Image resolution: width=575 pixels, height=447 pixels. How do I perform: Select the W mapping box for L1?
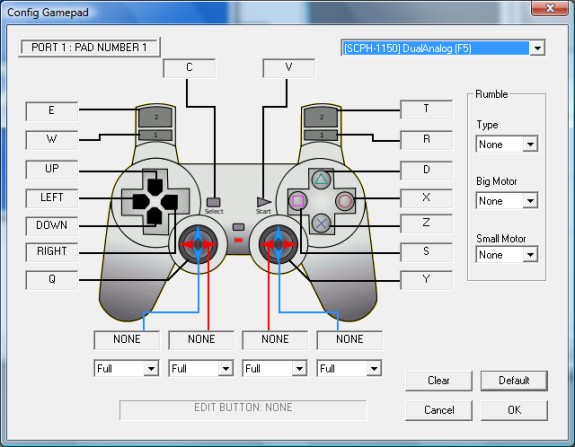click(52, 140)
